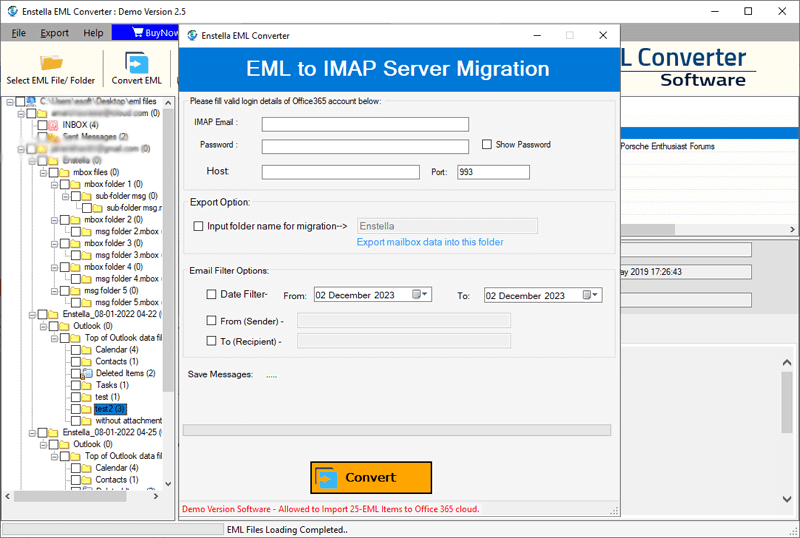Click the mbox folder 3 (0) folder icon
Screen dimensions: 800x538
click(76, 243)
